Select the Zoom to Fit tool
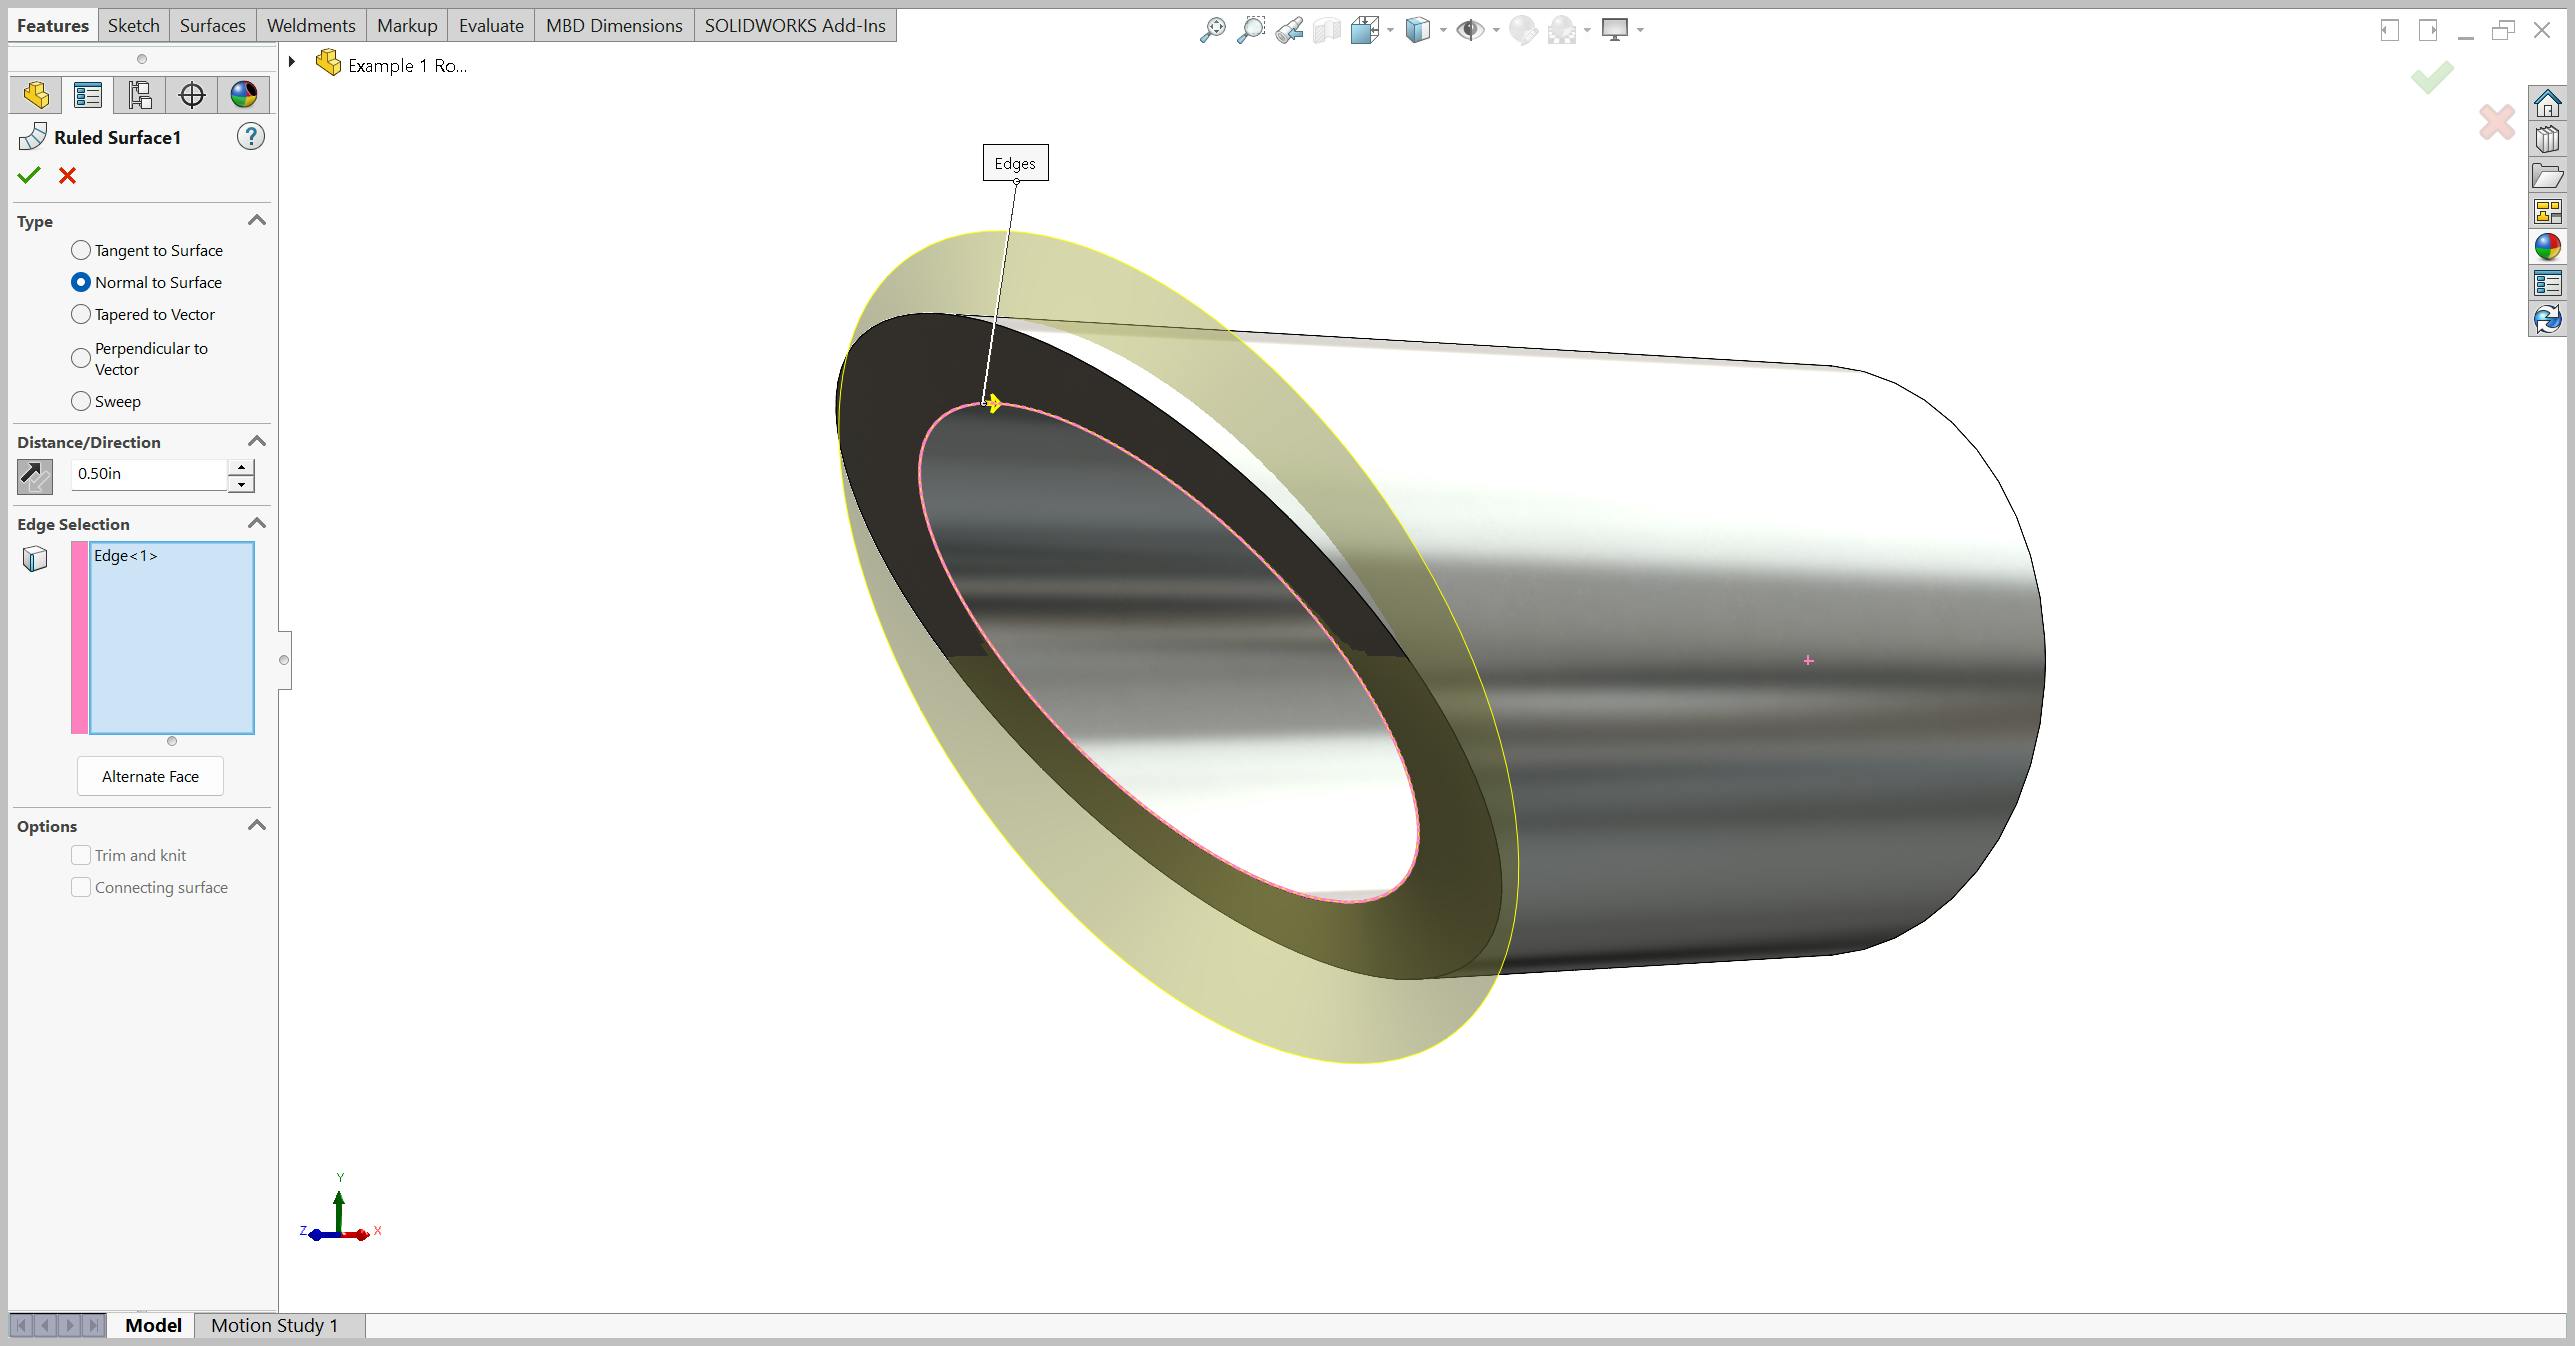2575x1346 pixels. (x=1214, y=30)
